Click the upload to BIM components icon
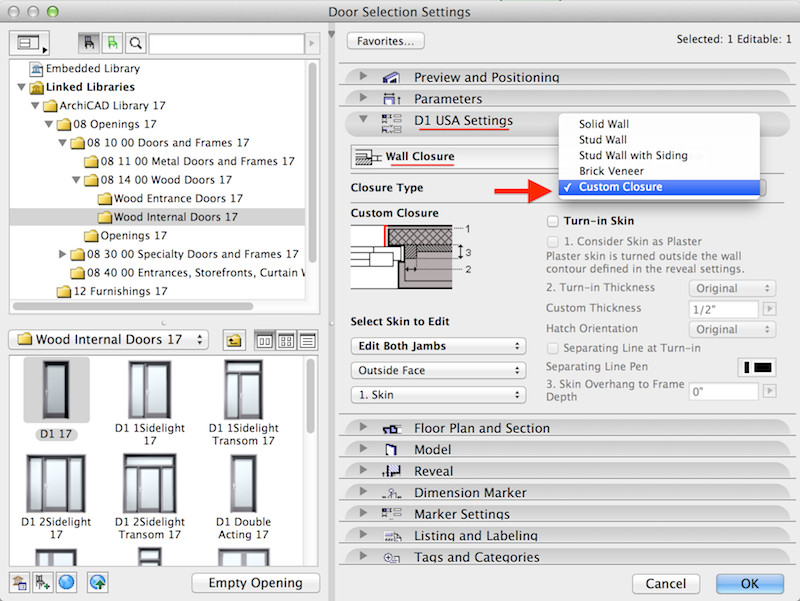800x601 pixels. tap(97, 582)
